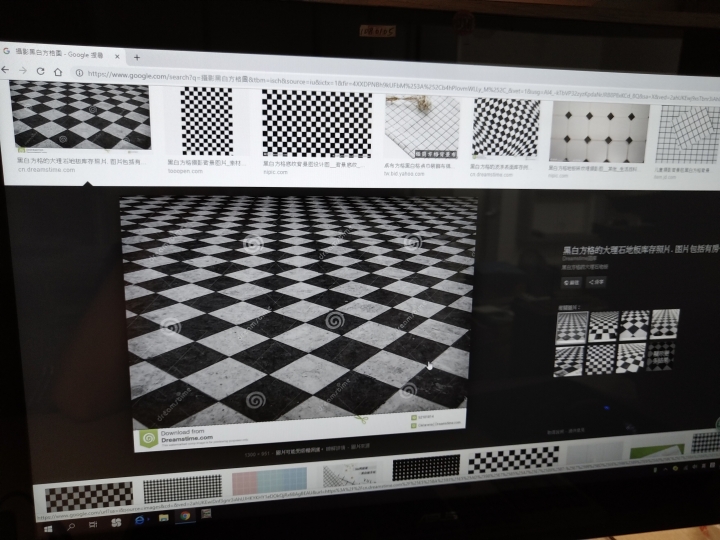Open the white tiles with black diamonds result
Screen dimensions: 720x540
(x=599, y=133)
